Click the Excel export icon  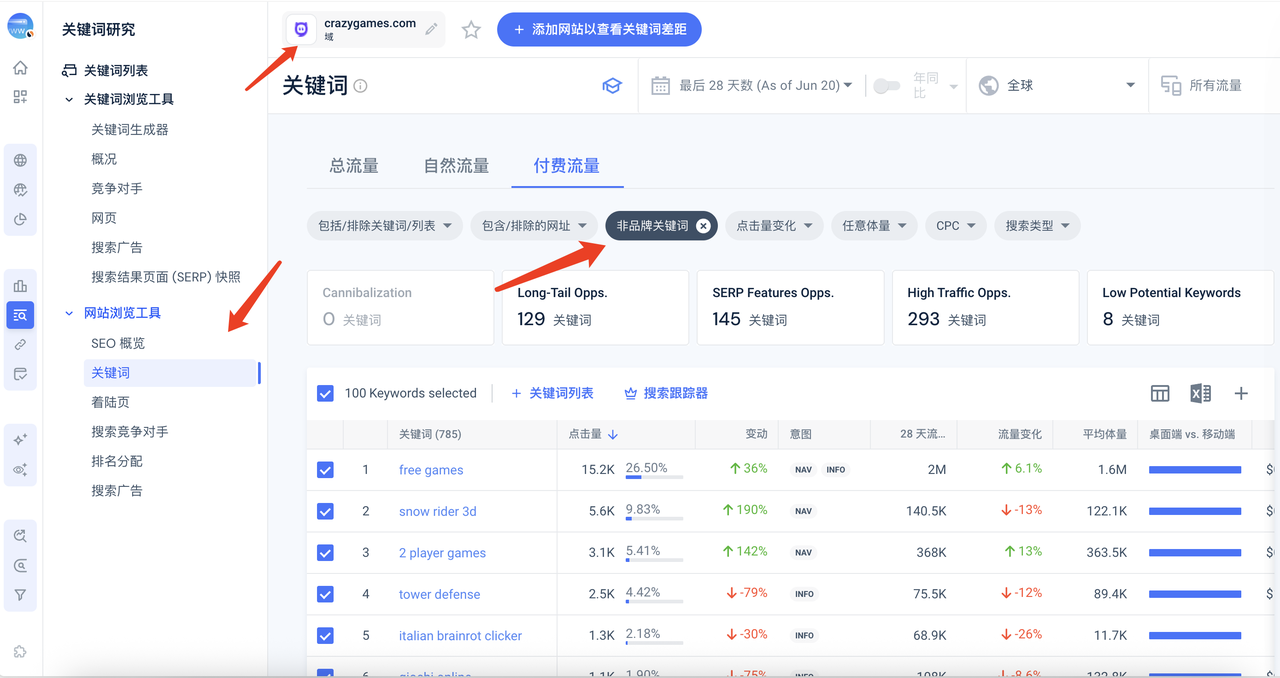pos(1200,393)
